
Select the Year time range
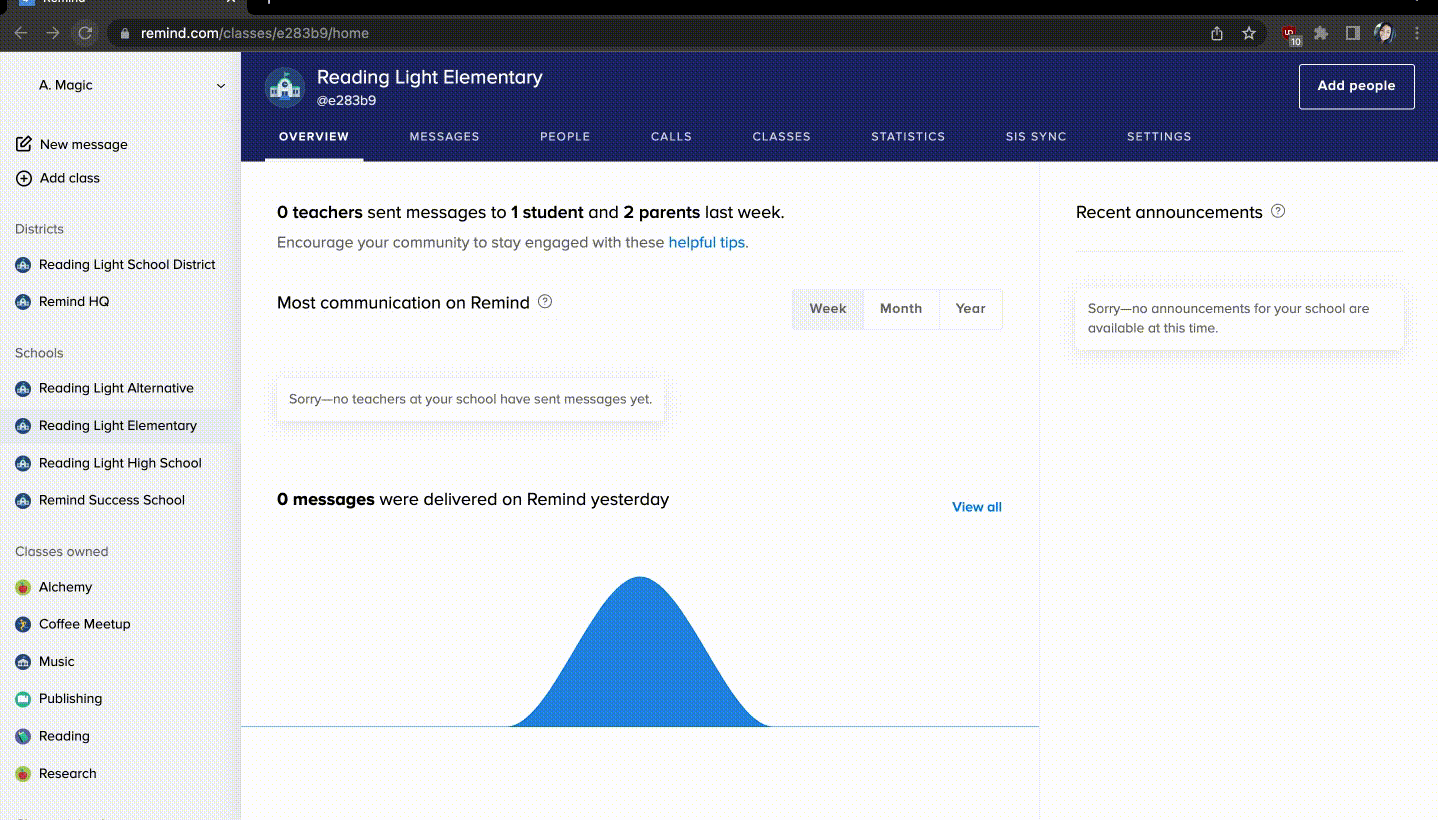point(970,309)
